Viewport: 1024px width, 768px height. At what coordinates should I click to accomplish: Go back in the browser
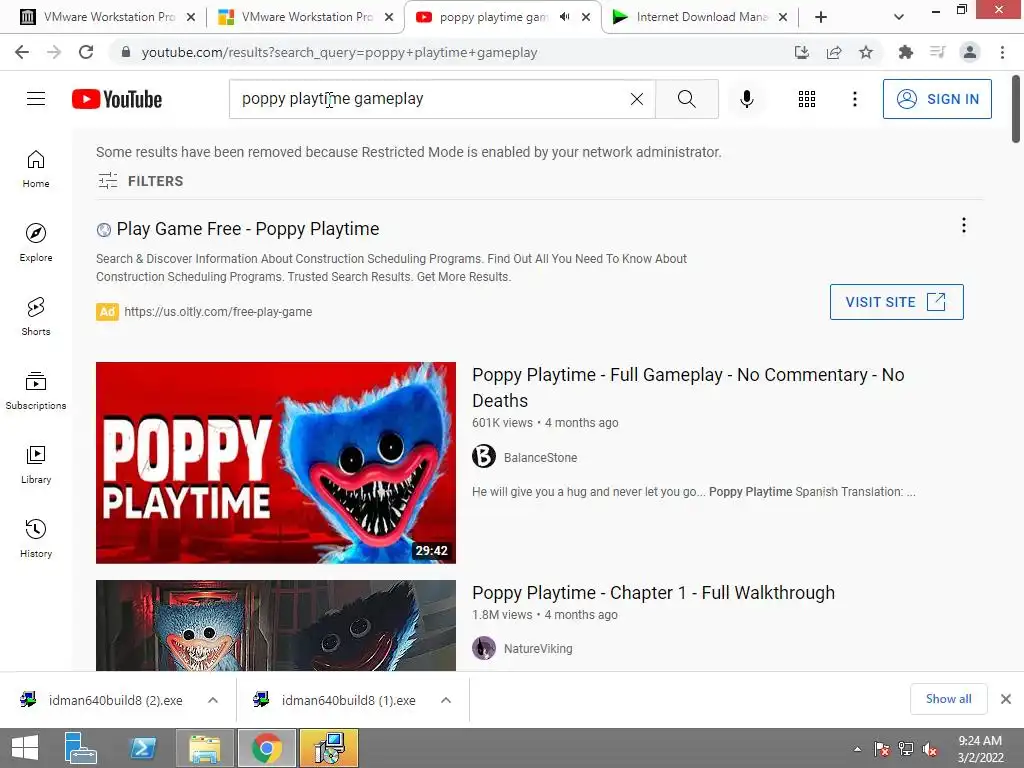pyautogui.click(x=22, y=52)
